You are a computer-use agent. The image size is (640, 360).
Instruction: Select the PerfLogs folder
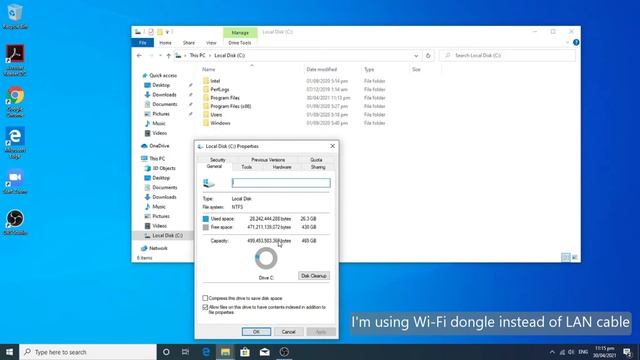[220, 89]
